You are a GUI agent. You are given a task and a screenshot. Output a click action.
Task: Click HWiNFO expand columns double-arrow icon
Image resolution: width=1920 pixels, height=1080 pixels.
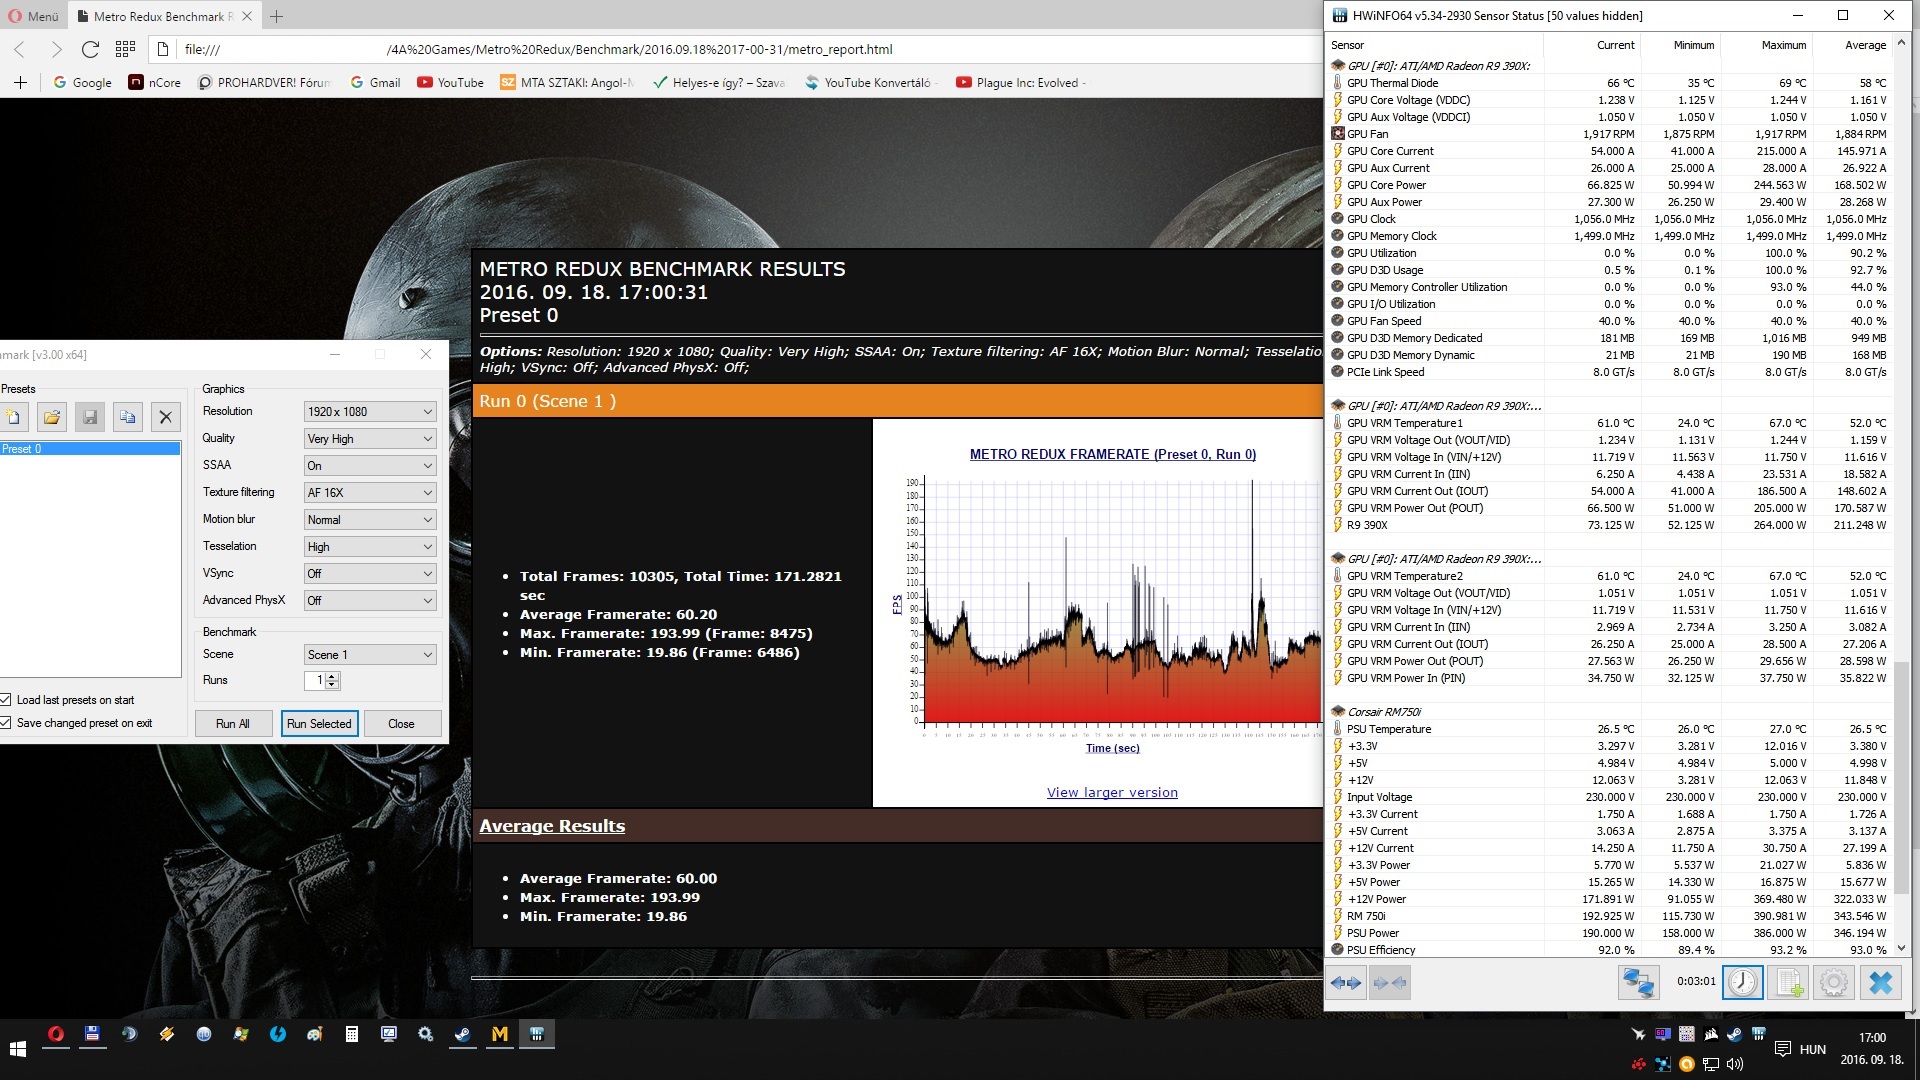point(1346,983)
